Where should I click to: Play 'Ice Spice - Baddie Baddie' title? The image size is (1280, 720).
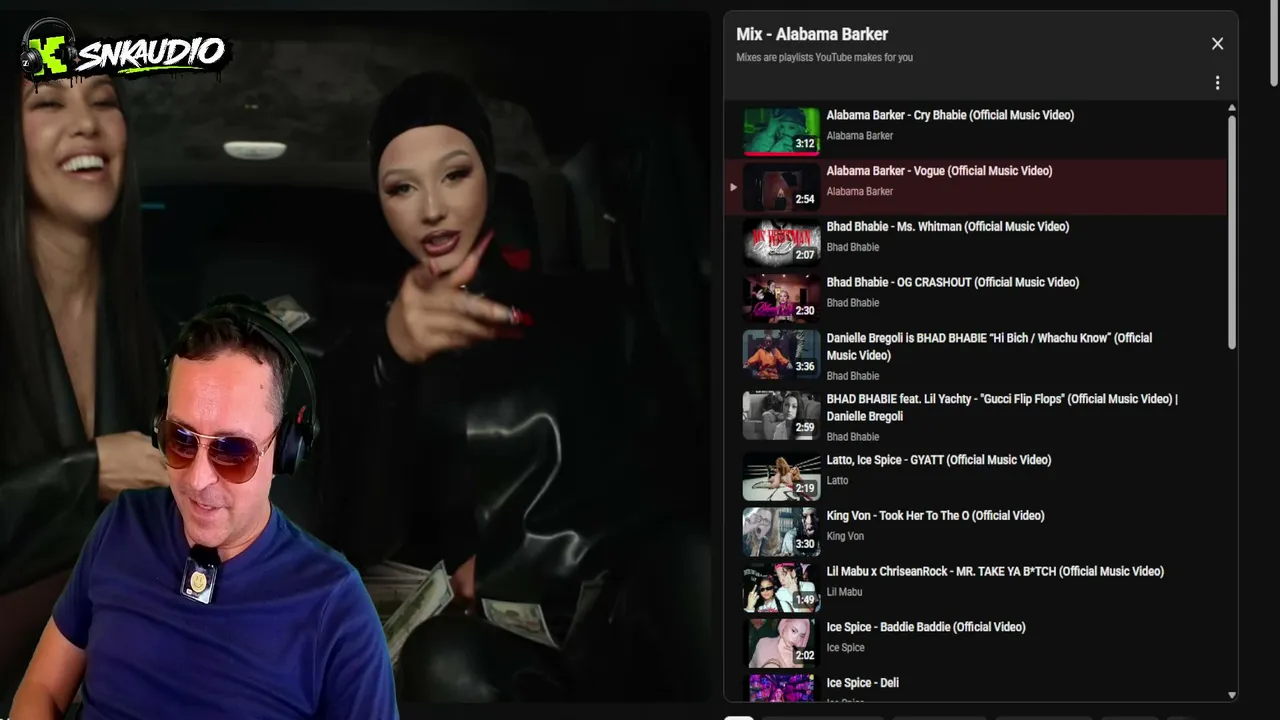[x=925, y=628]
